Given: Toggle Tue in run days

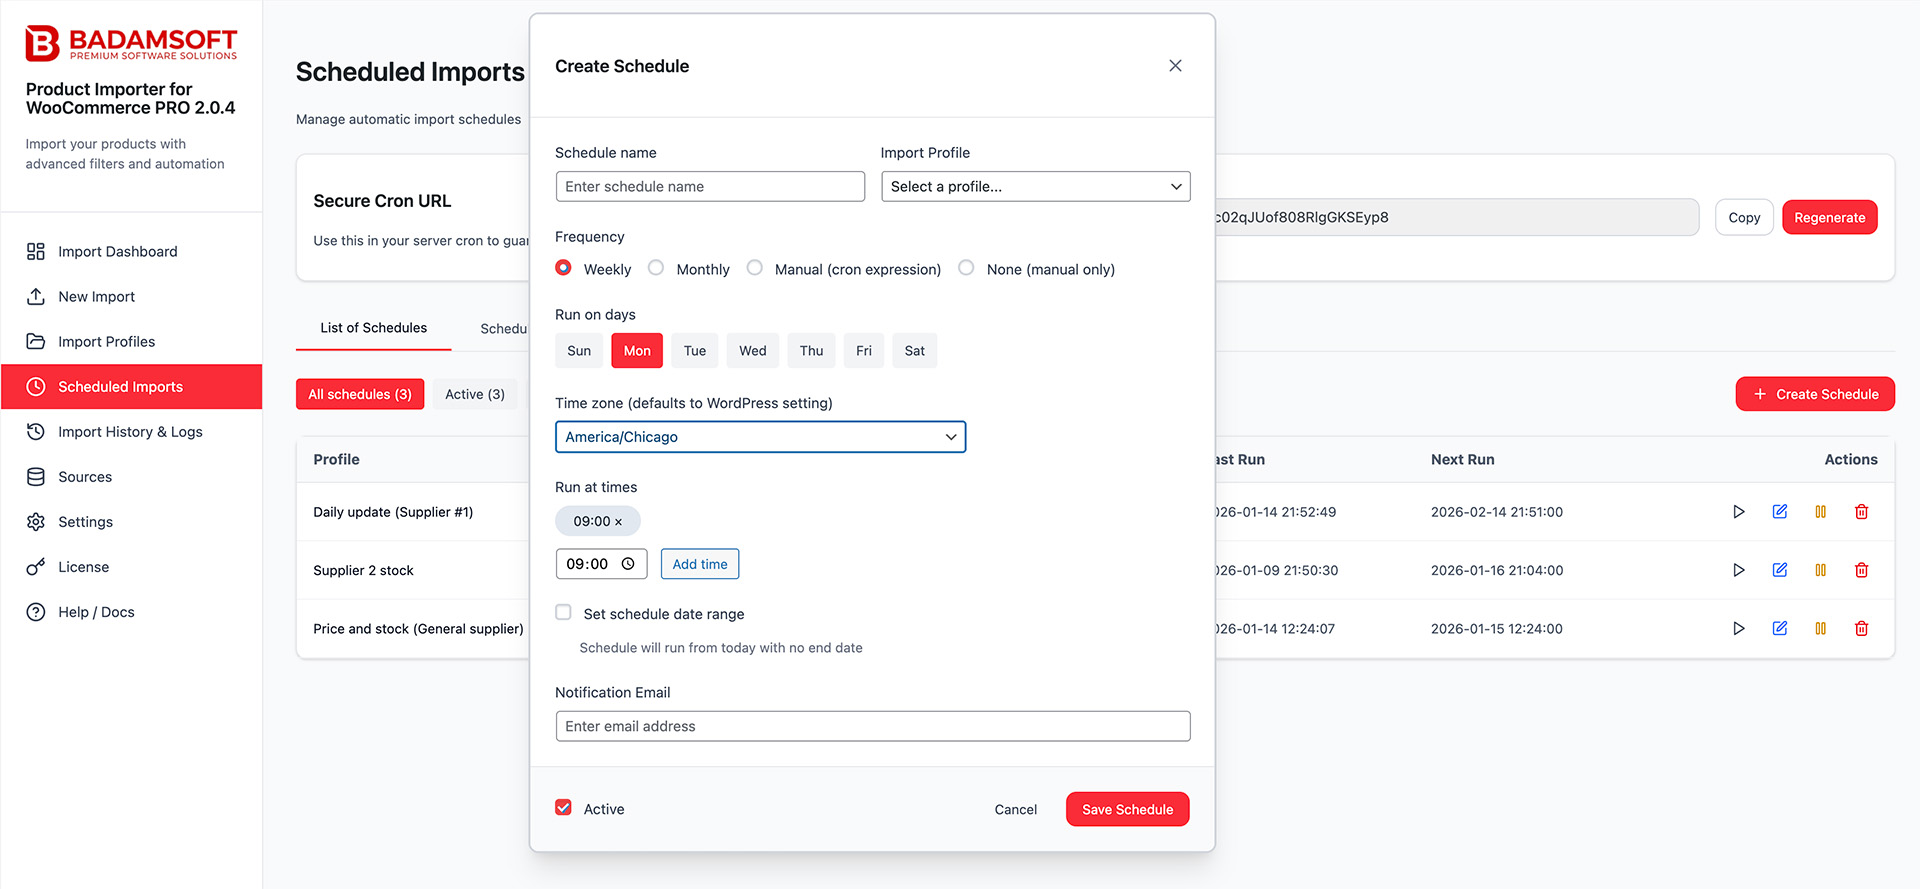Looking at the screenshot, I should tap(695, 351).
